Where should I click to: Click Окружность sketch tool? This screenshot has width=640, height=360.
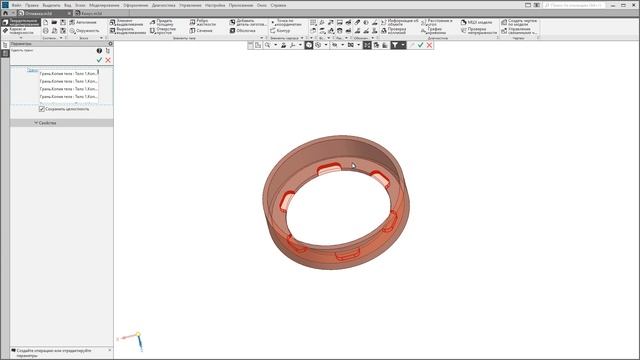click(84, 31)
